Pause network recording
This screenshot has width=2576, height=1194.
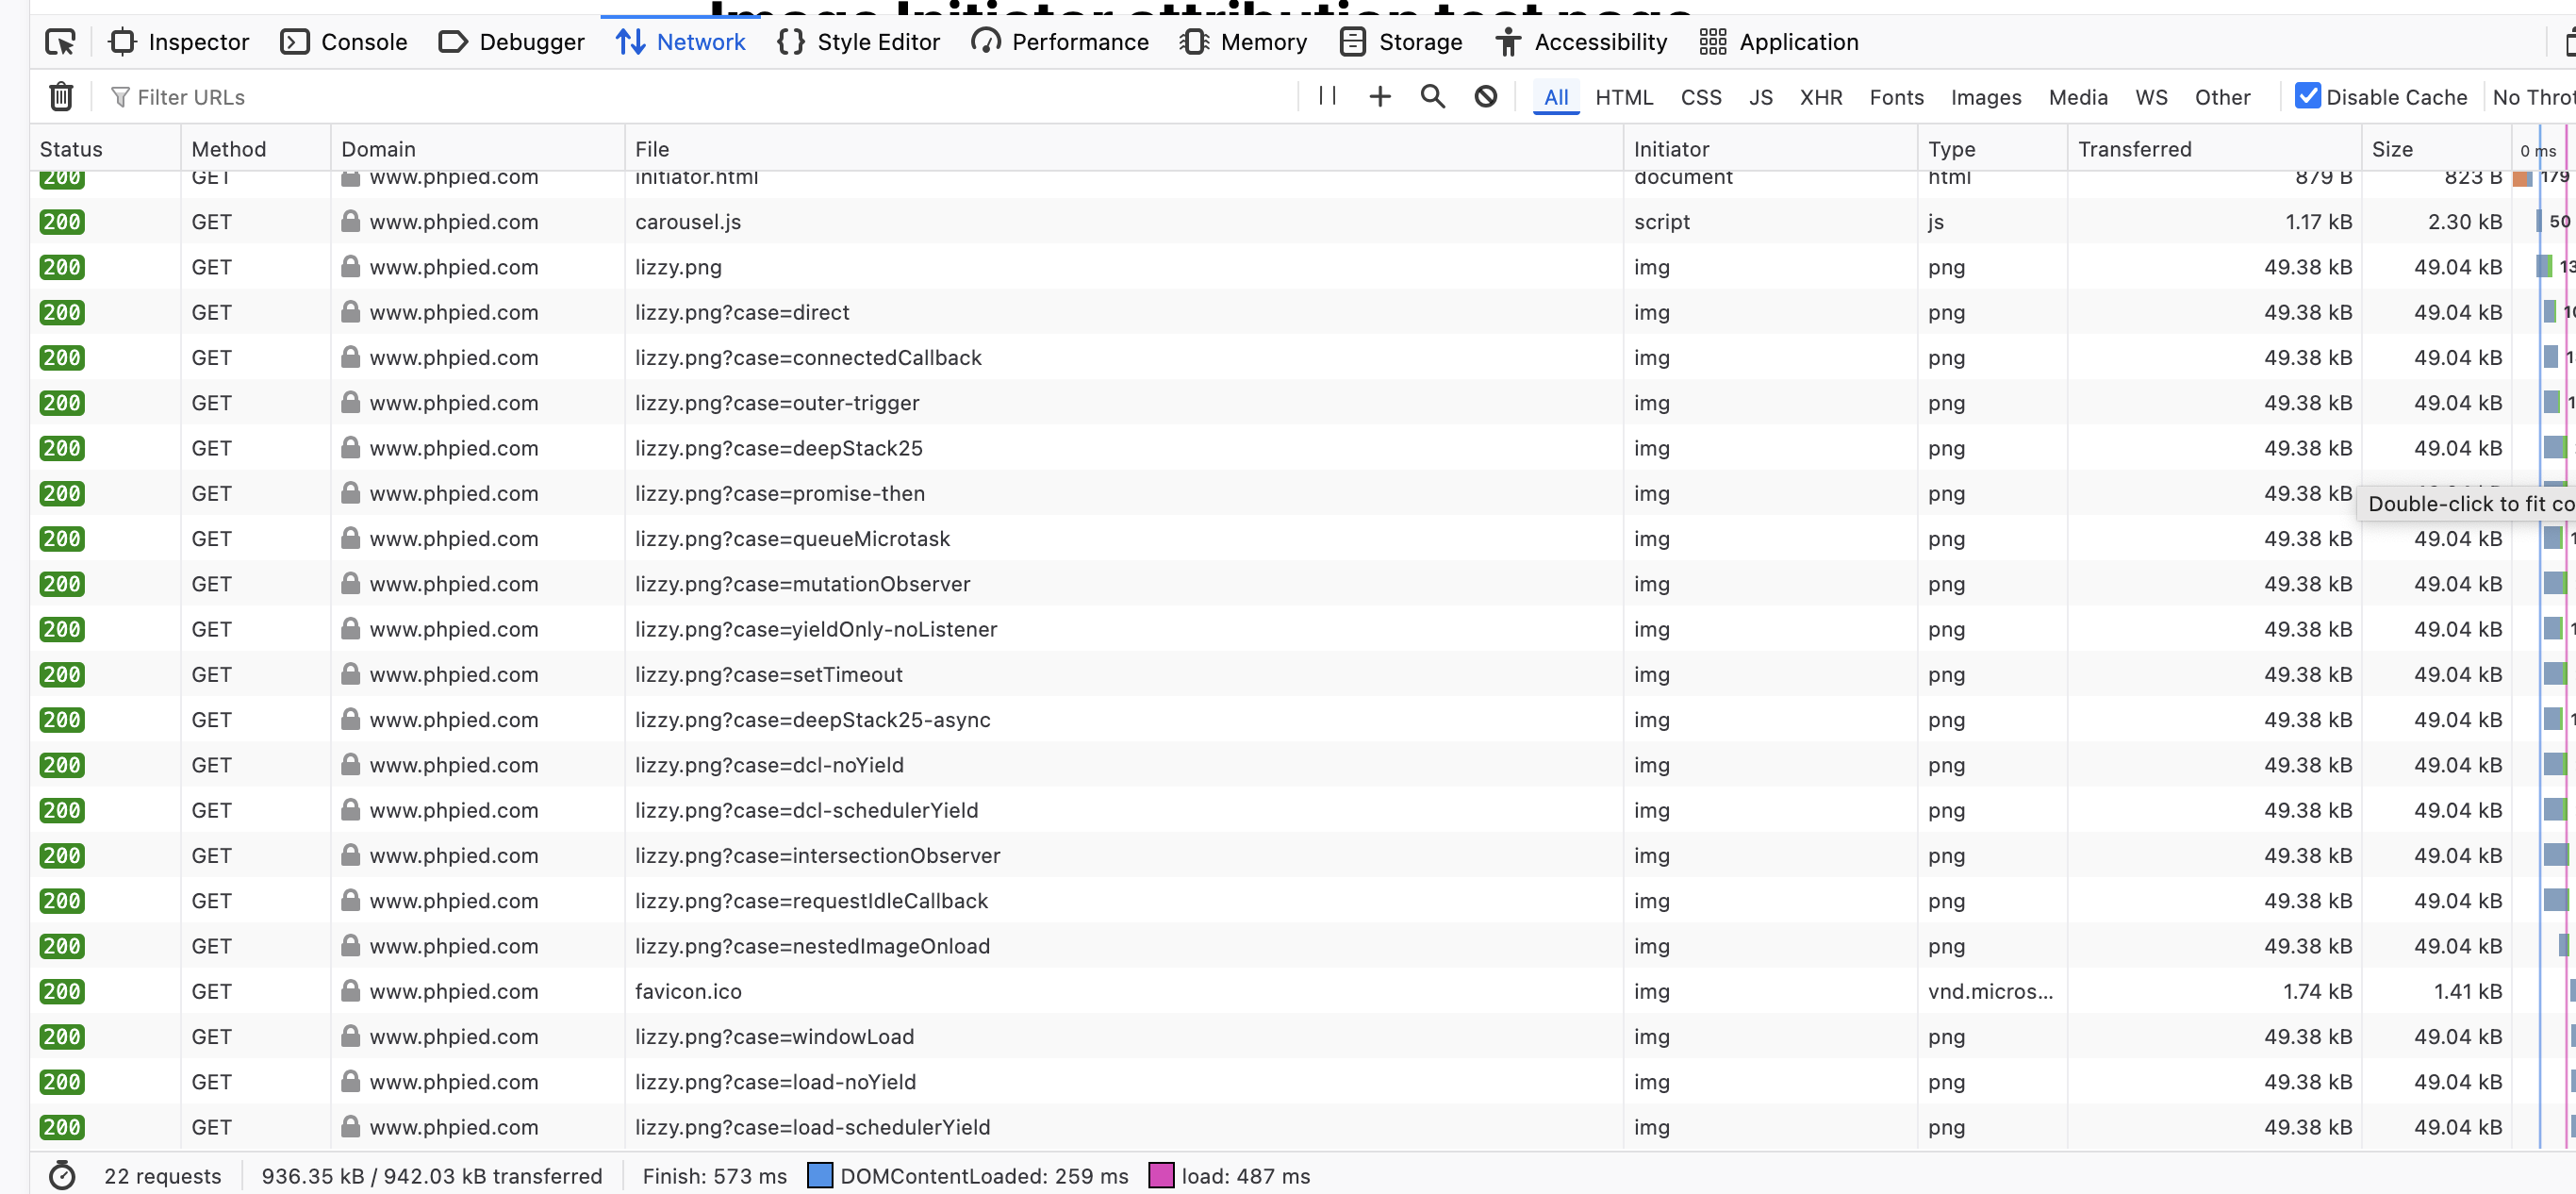click(1327, 96)
